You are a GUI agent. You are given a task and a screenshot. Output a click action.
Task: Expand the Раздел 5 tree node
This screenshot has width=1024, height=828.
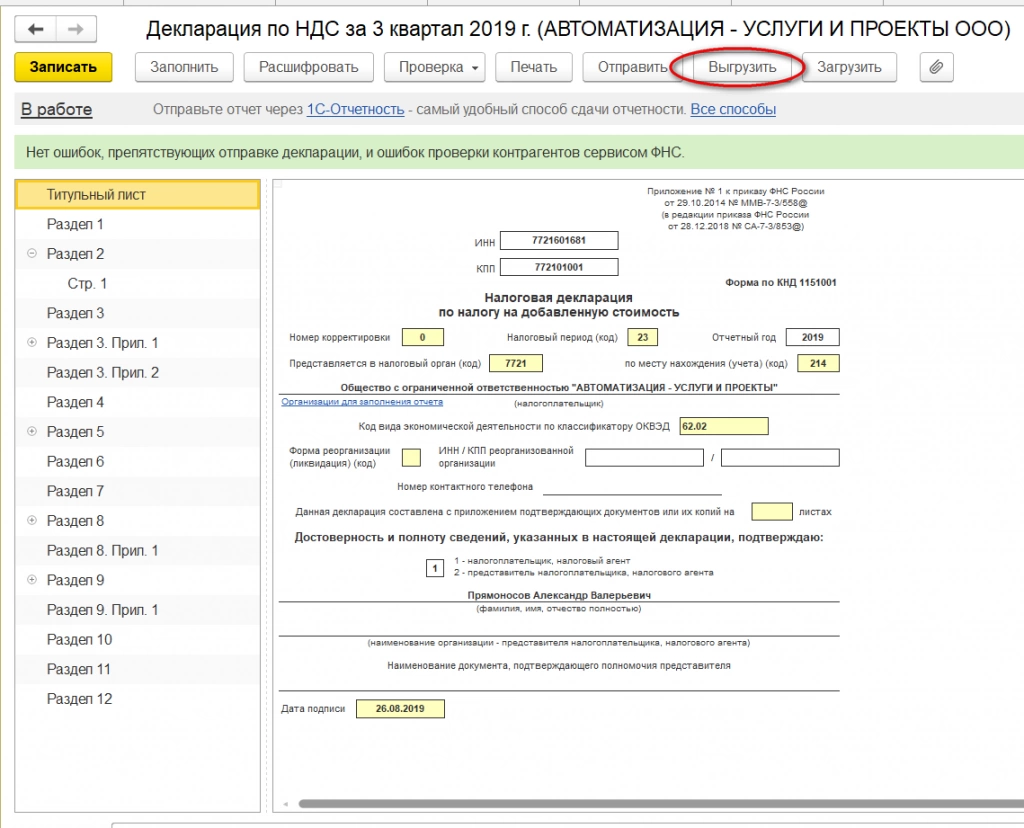31,431
